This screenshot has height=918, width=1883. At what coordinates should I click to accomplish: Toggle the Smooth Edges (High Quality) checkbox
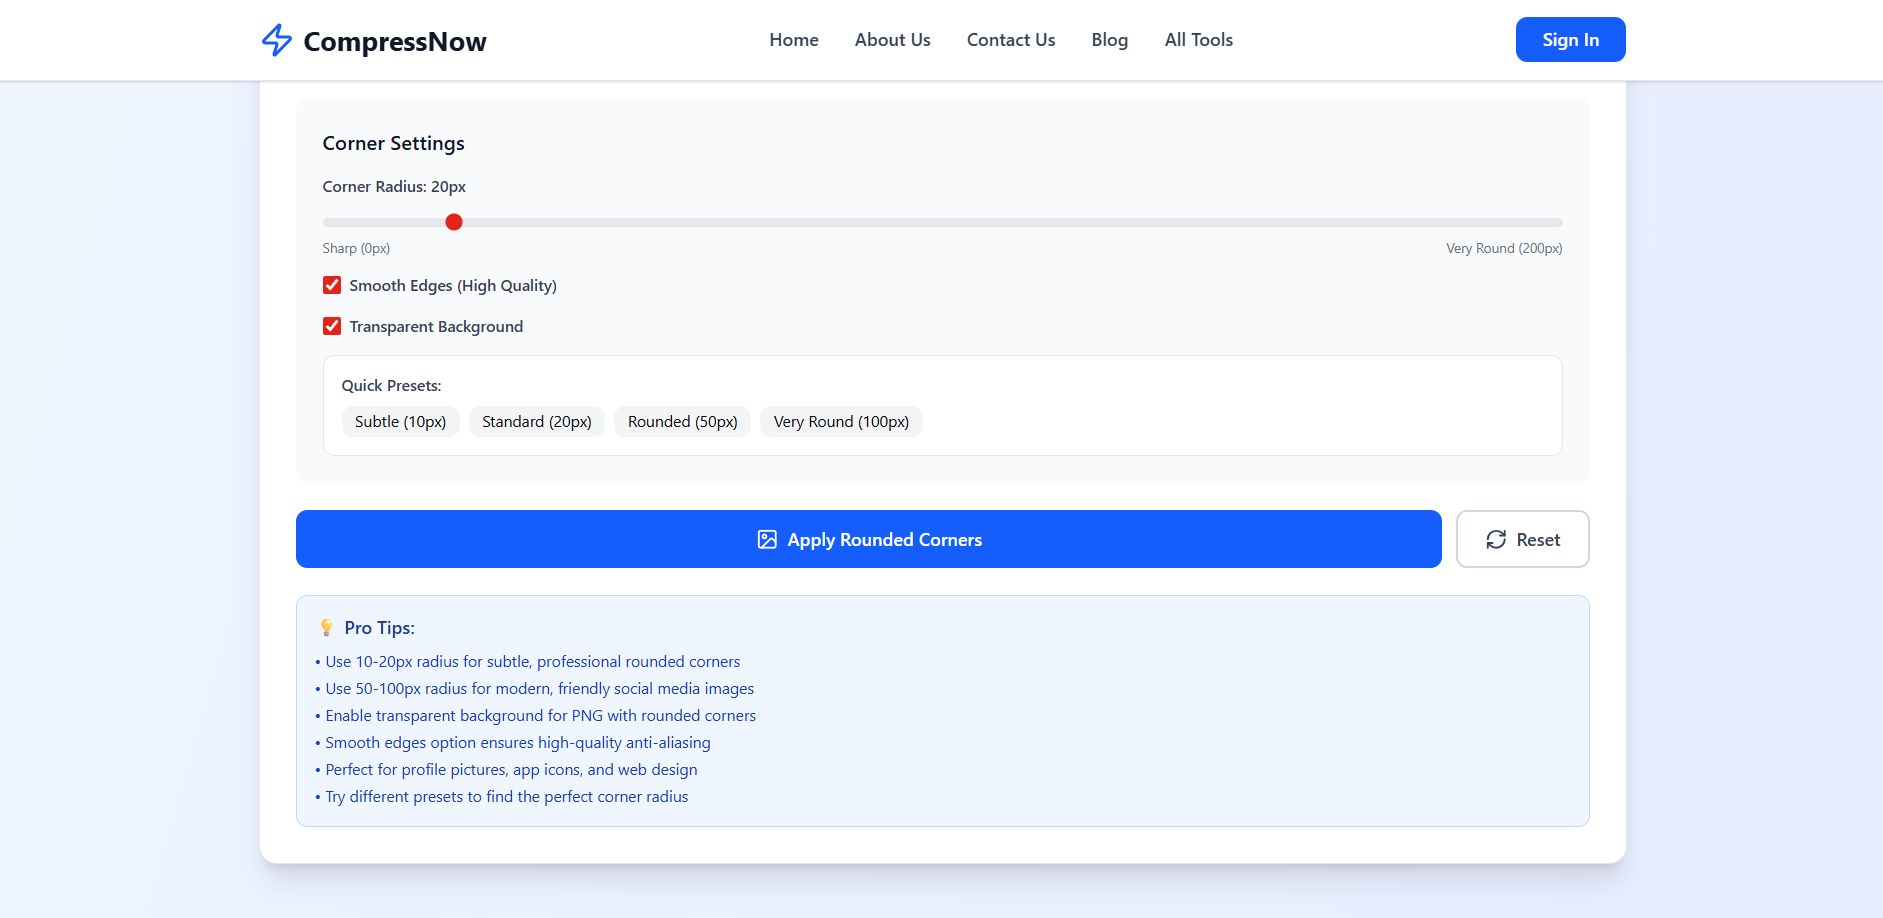[332, 286]
